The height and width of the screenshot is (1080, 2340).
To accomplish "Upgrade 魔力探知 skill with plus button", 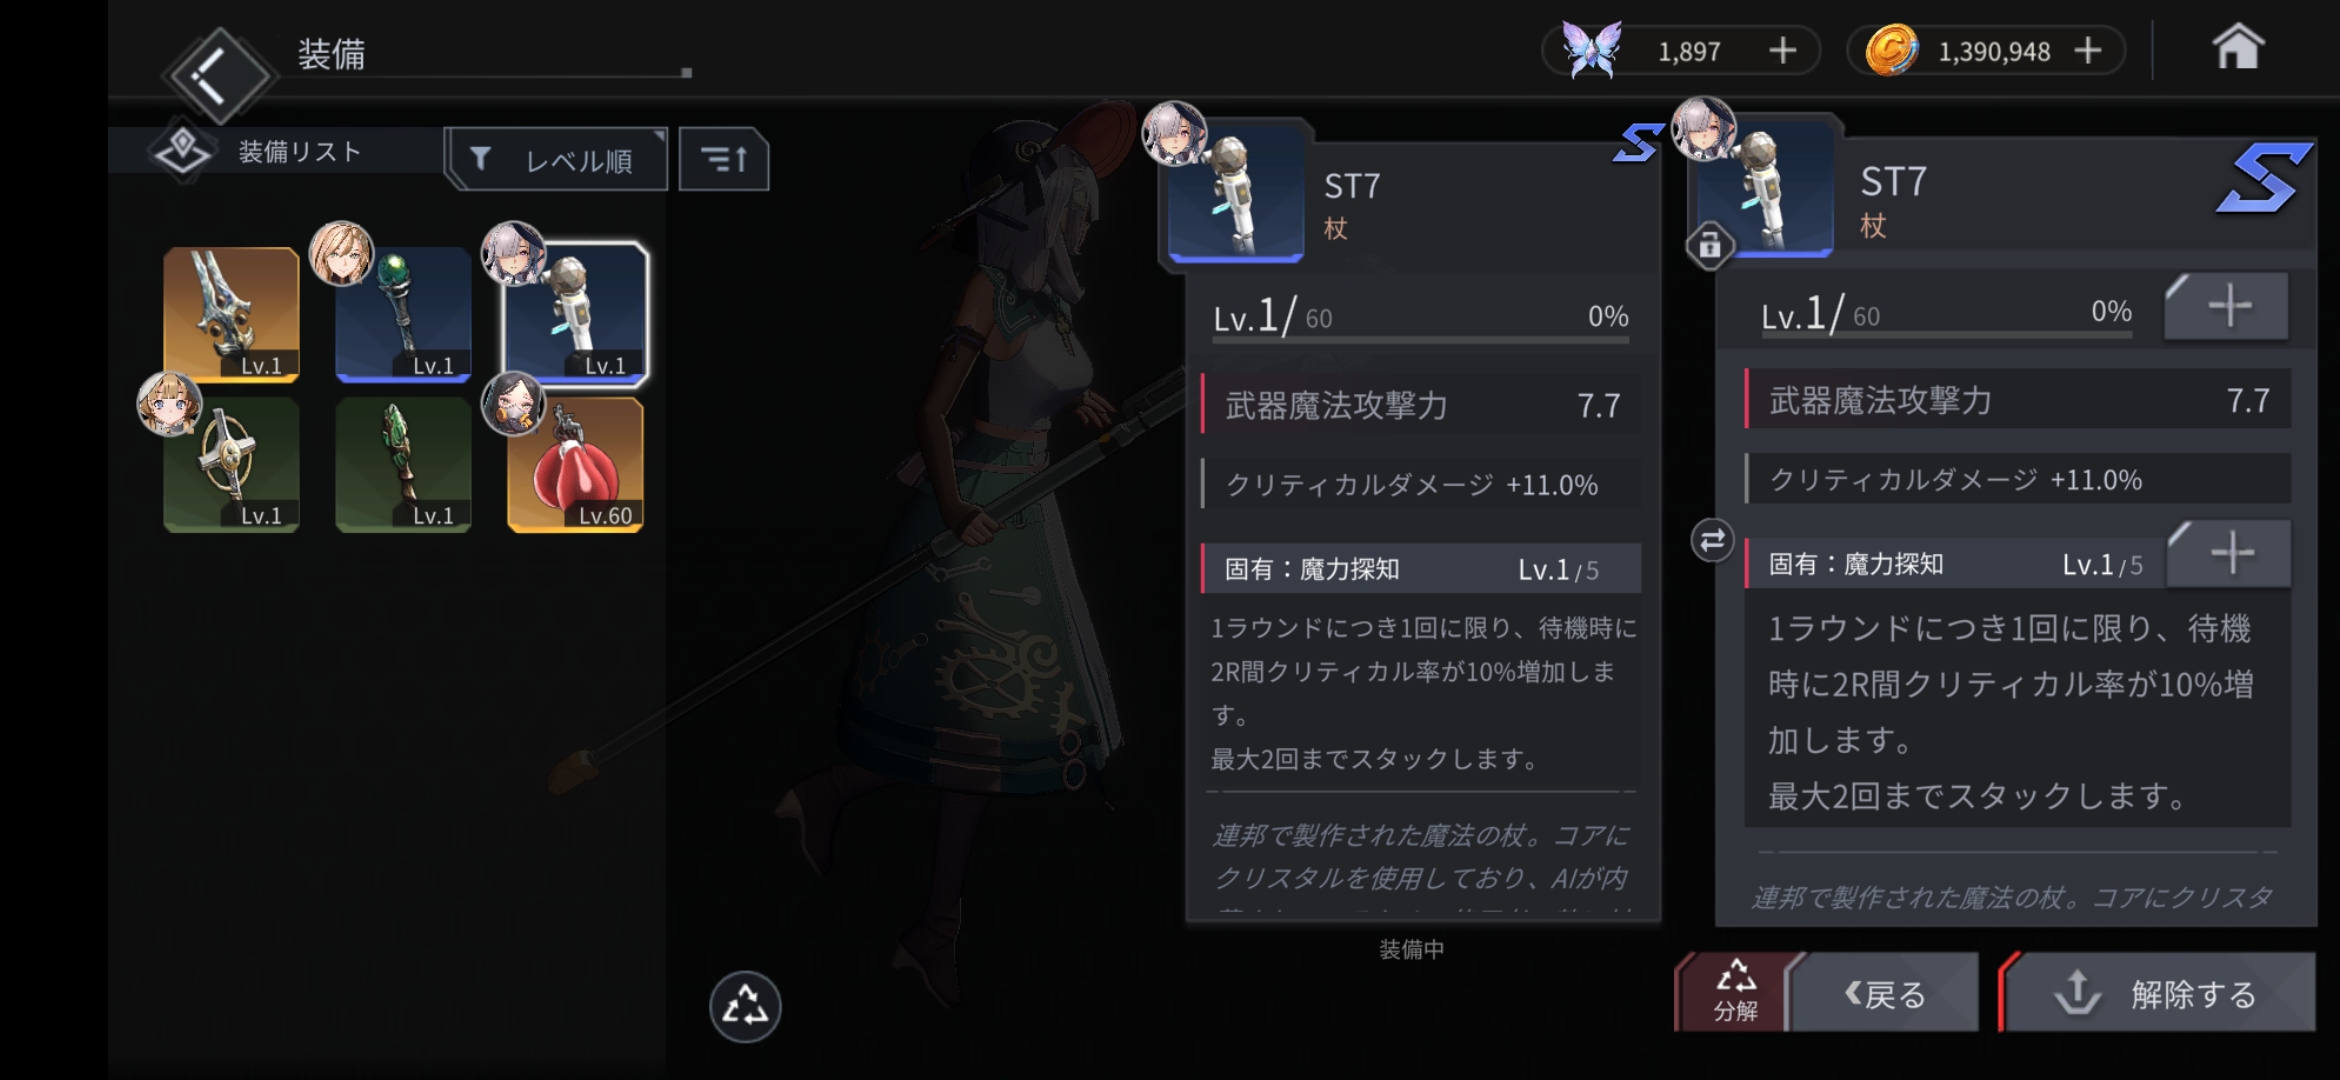I will click(x=2229, y=553).
